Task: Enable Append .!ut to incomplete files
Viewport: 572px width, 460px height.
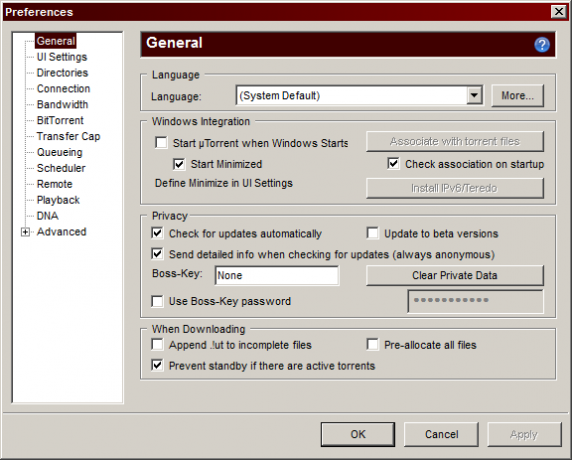Action: point(157,344)
